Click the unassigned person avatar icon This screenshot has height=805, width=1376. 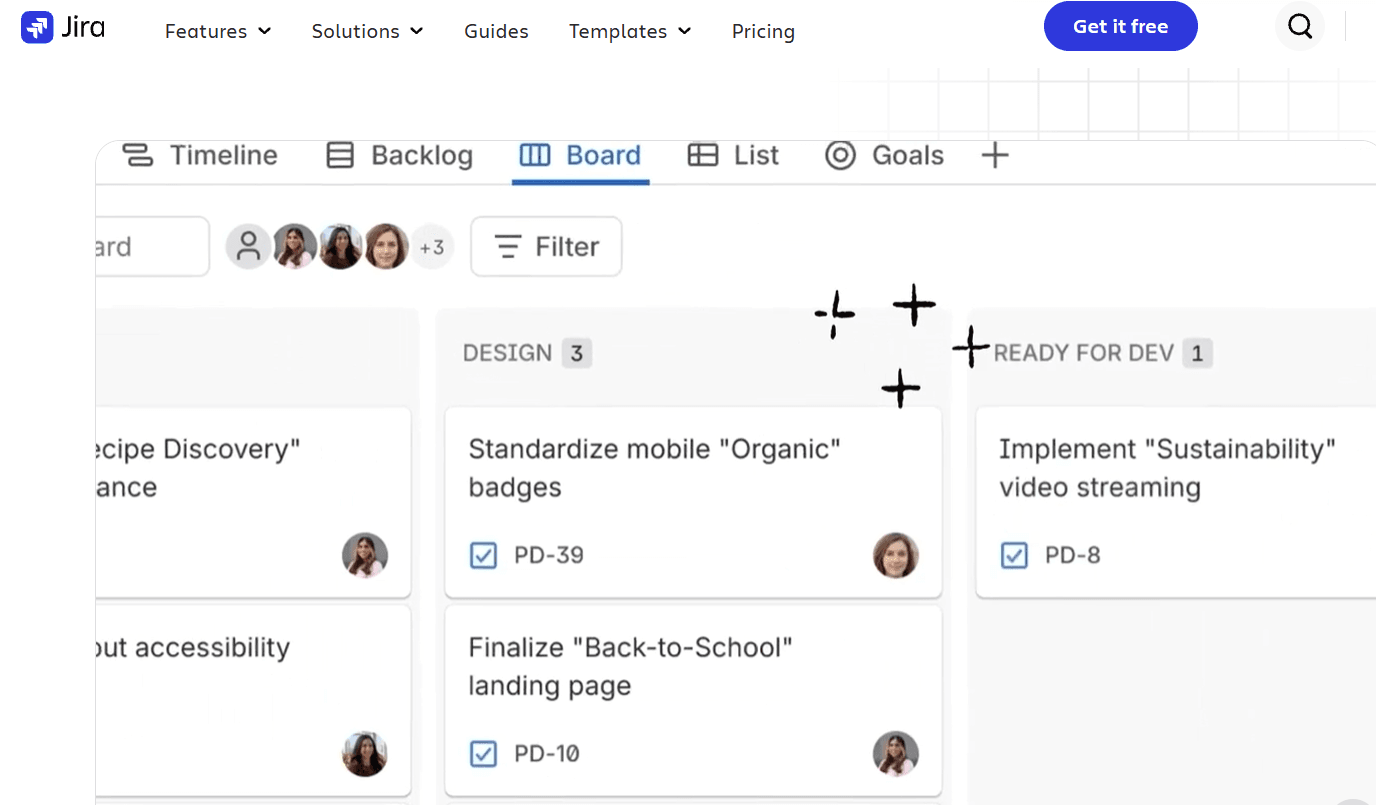[248, 246]
